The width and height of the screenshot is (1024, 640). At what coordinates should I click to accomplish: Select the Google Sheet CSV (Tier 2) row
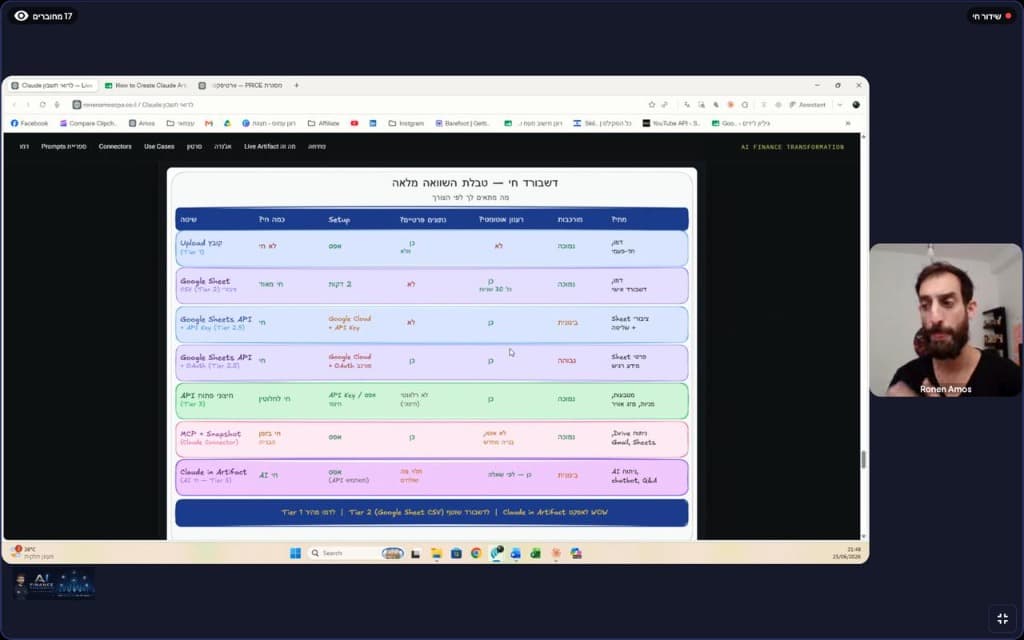click(432, 285)
